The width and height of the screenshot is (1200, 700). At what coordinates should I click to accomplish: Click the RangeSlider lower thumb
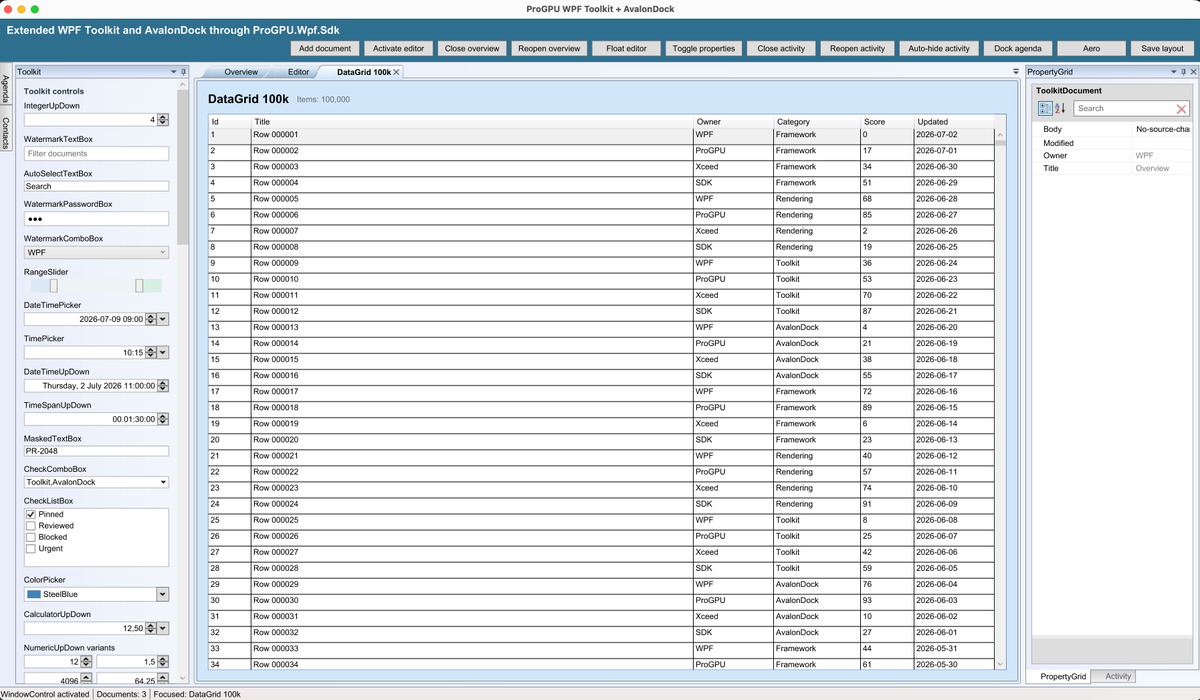[53, 286]
